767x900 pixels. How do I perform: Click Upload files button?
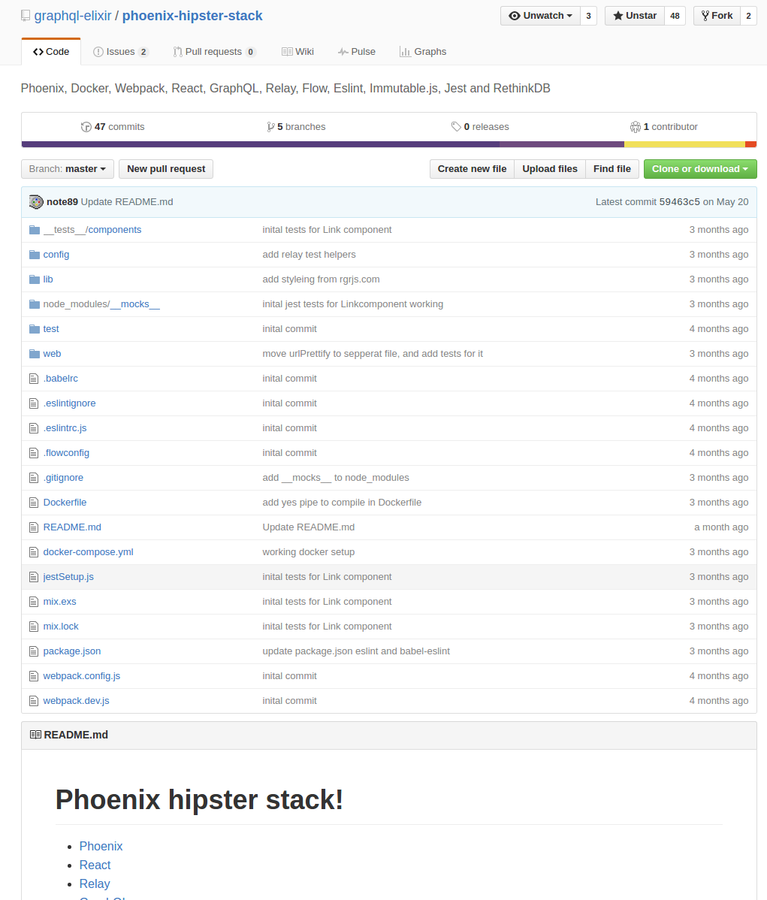pos(550,169)
